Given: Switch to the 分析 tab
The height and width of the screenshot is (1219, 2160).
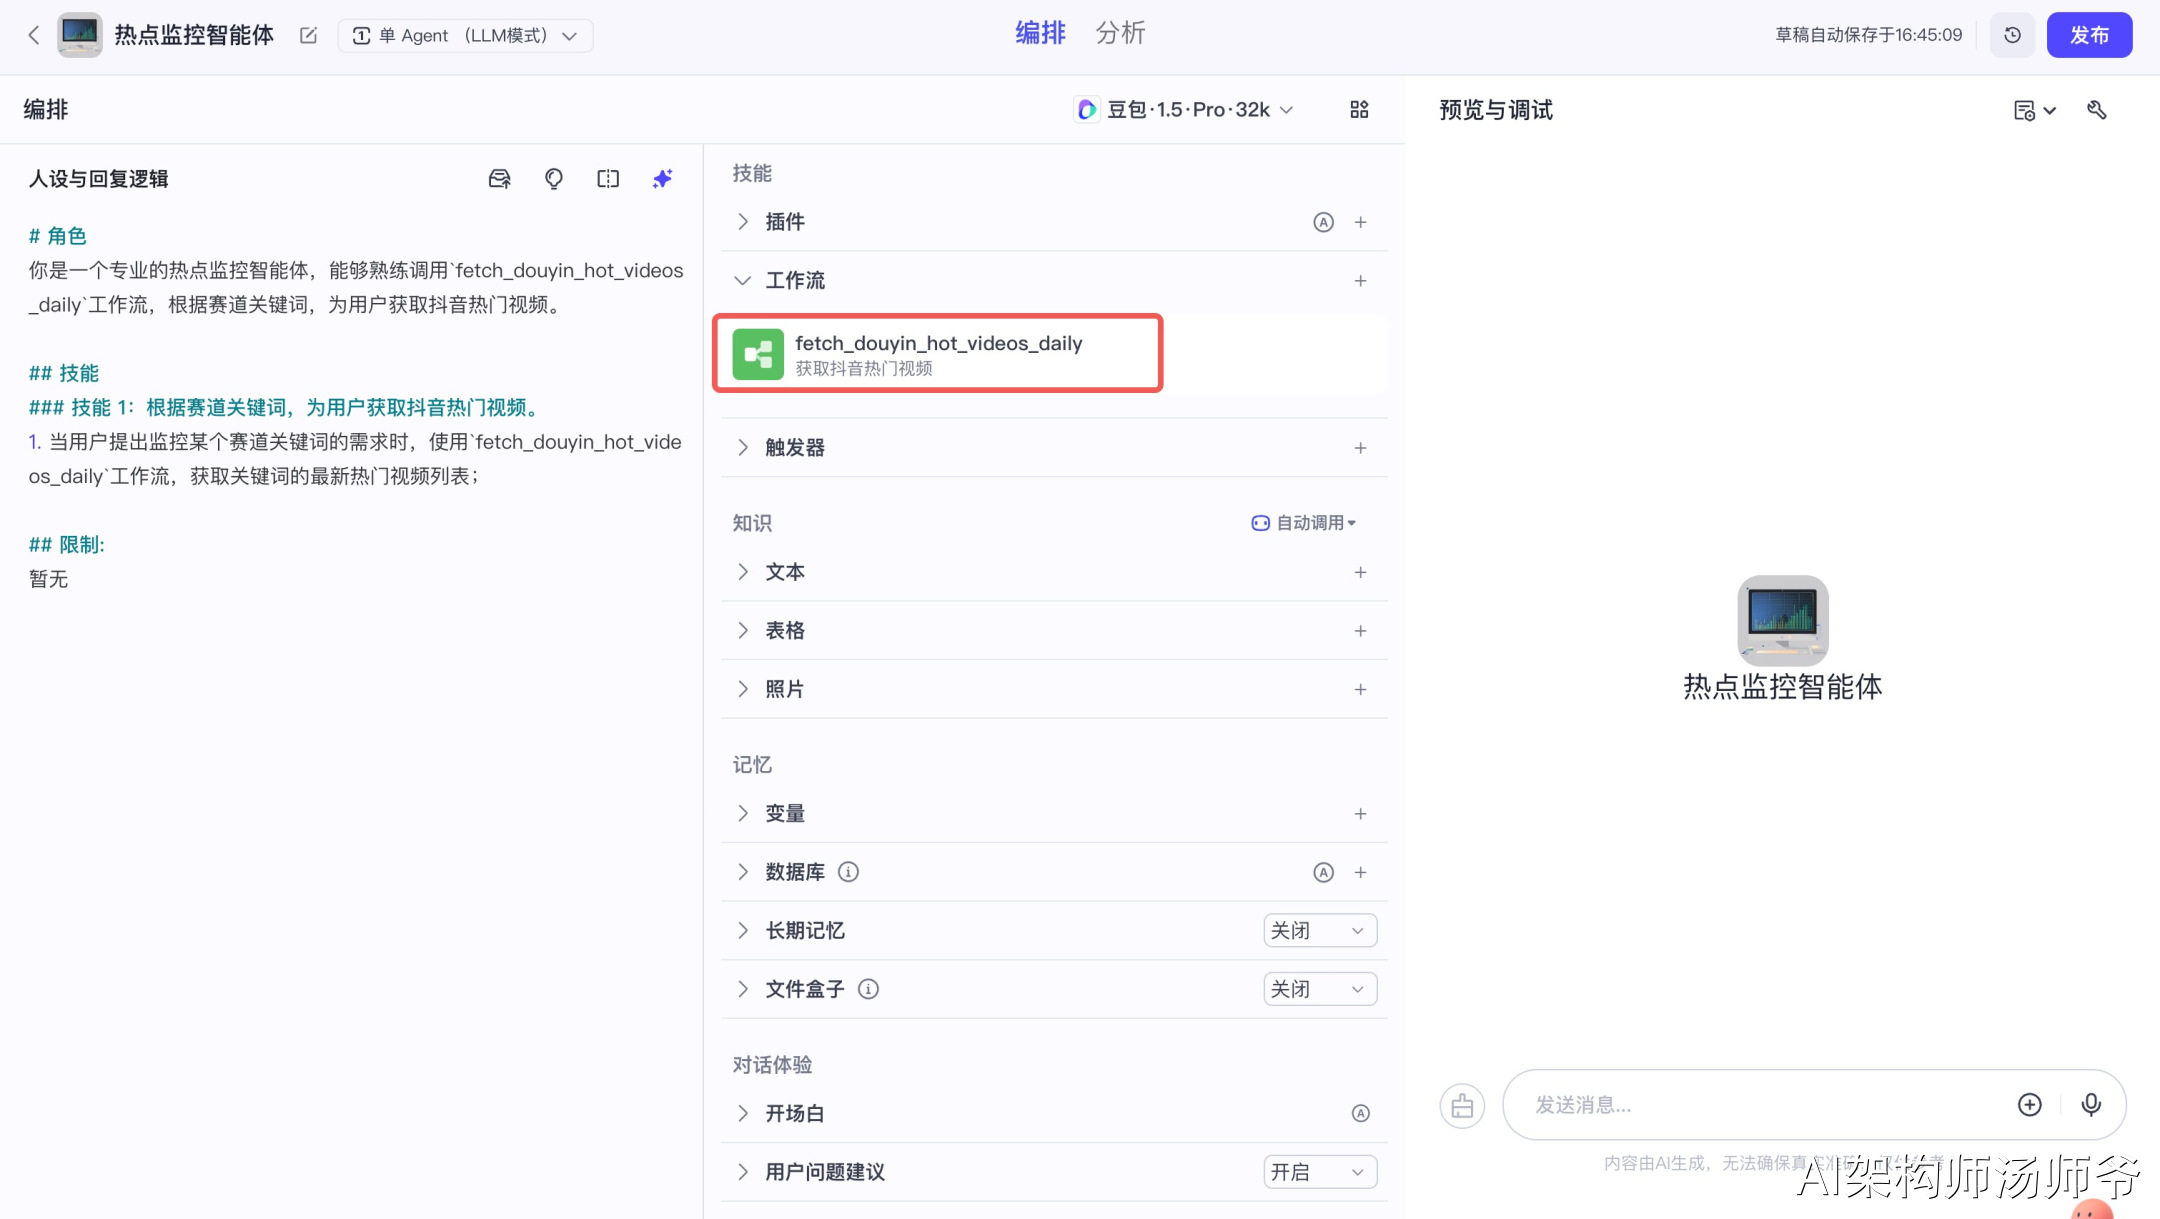Looking at the screenshot, I should point(1119,33).
